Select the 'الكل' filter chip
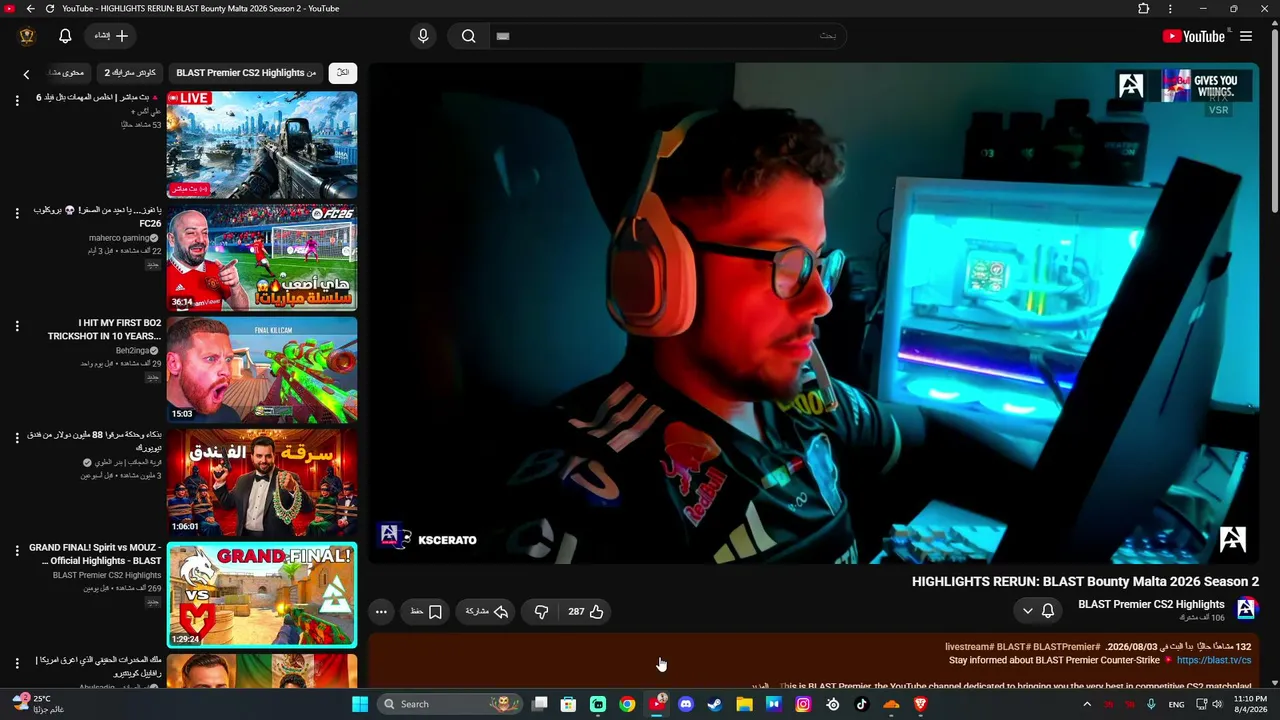 tap(343, 73)
